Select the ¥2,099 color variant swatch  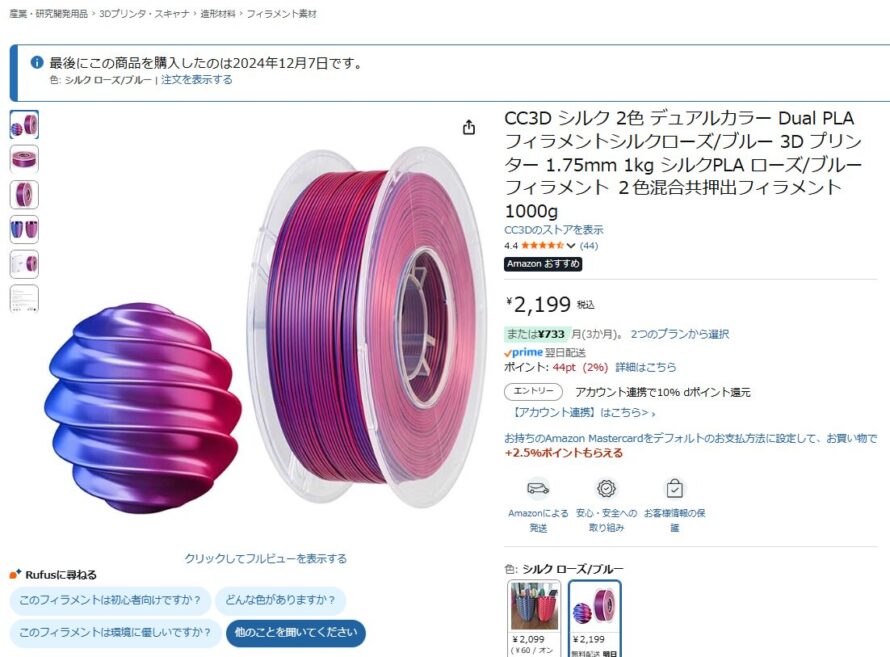point(535,618)
